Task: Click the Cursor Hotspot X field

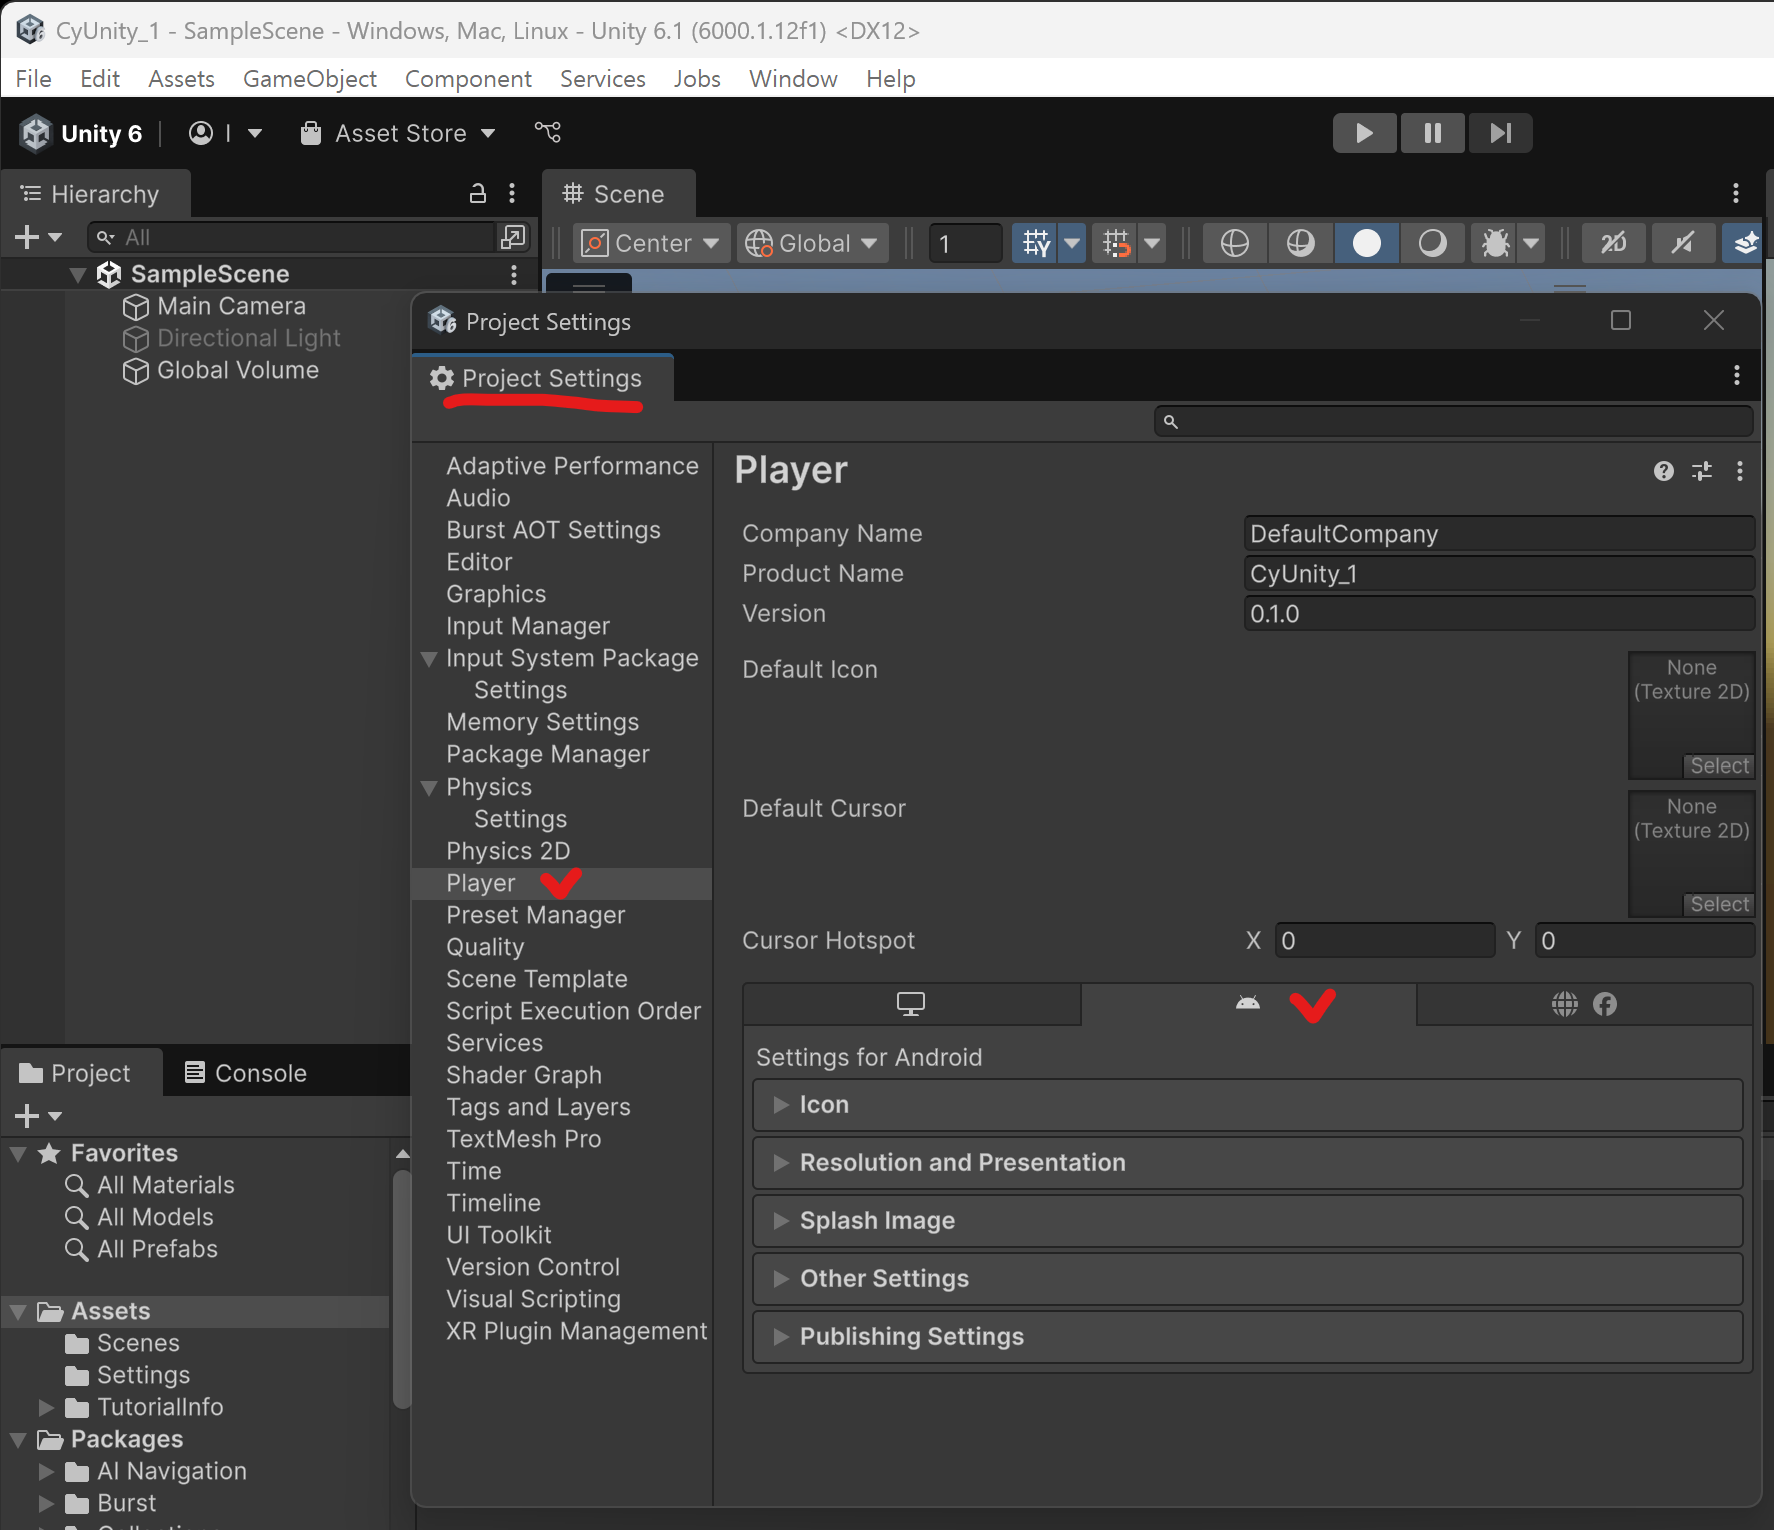Action: tap(1385, 940)
